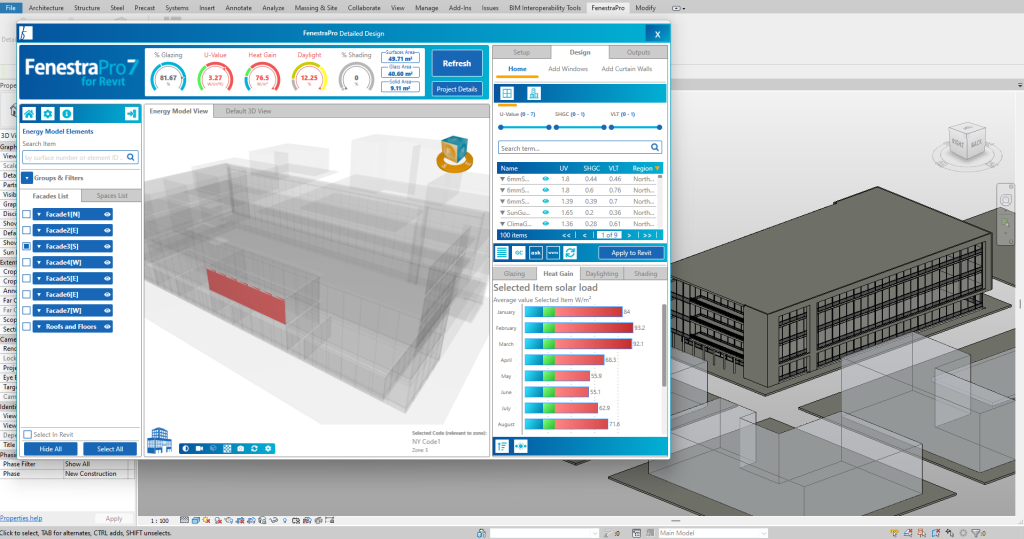Expand the SunGu... glazing row triangle

[503, 212]
